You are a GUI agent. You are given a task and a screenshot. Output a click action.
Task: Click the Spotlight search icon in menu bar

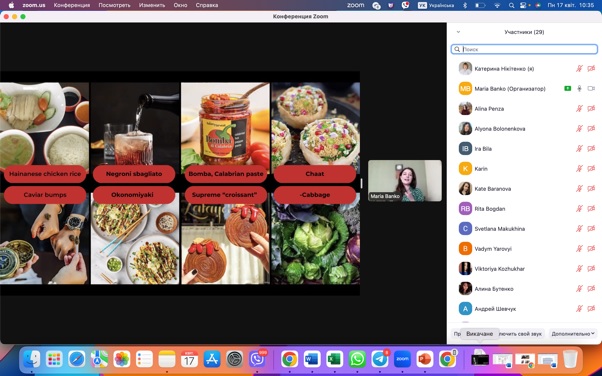coord(511,5)
